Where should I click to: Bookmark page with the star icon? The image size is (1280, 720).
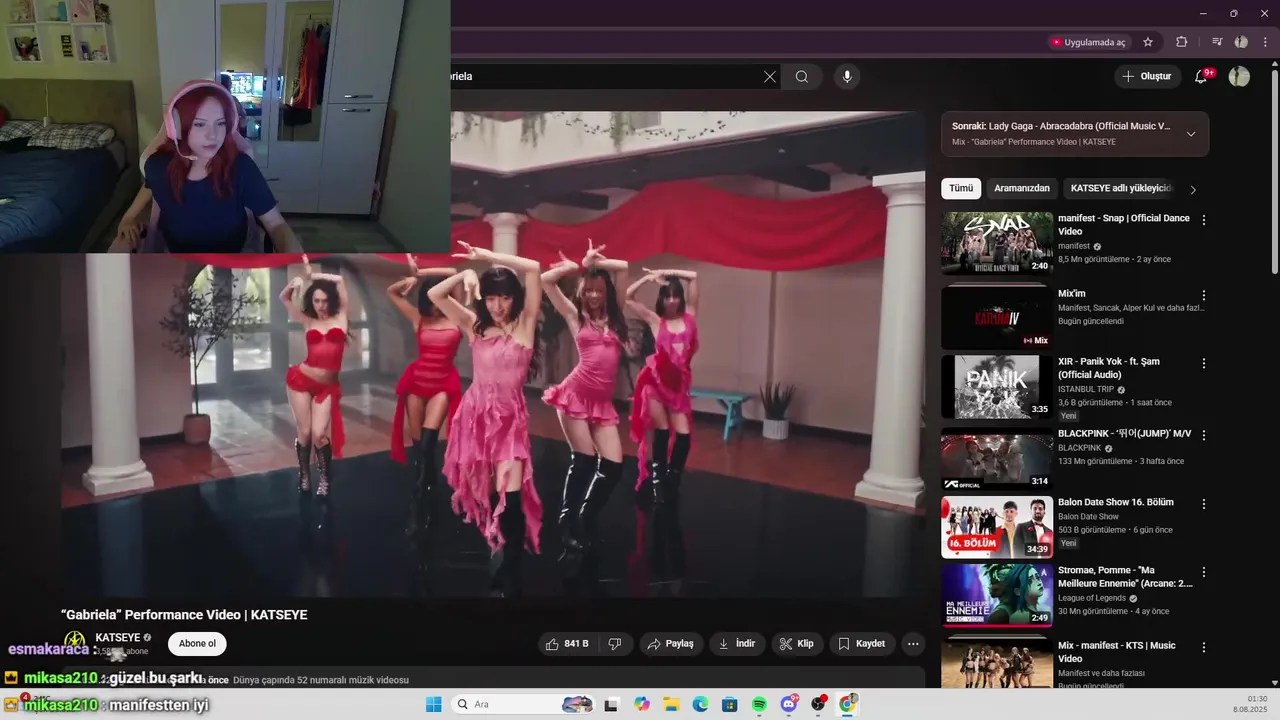[x=1148, y=42]
